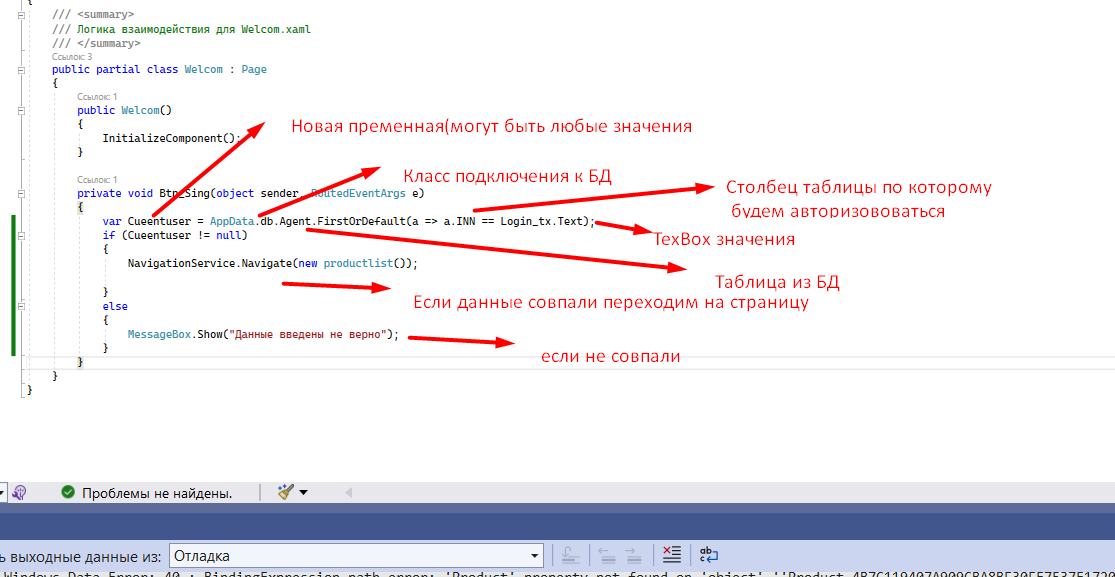Click 'productlist' class name in code
Viewport: 1115px width, 577px height.
pos(358,263)
